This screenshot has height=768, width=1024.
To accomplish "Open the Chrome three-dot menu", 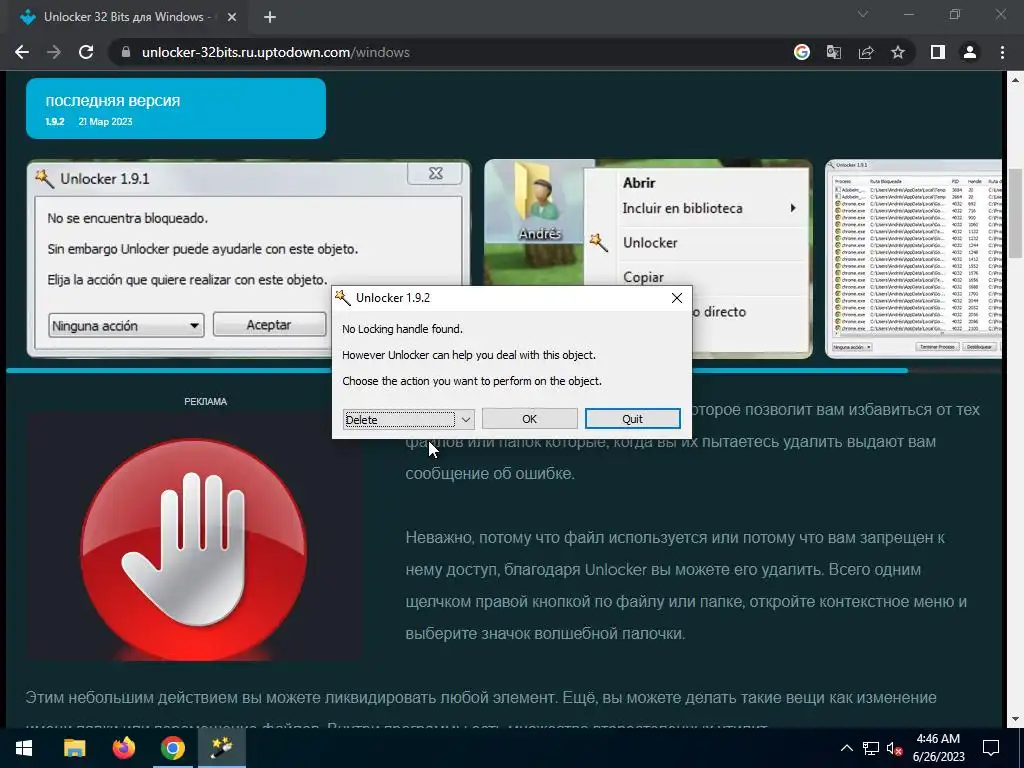I will 1002,52.
